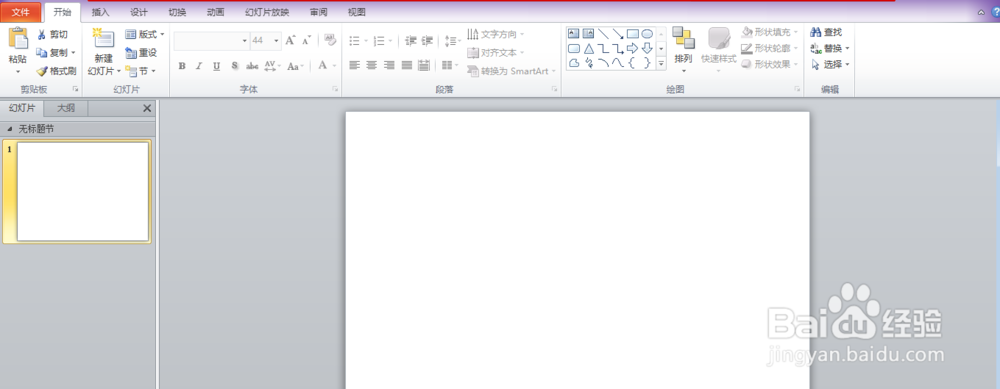Open the Layout (版式) dropdown
This screenshot has width=1000, height=389.
[x=145, y=34]
